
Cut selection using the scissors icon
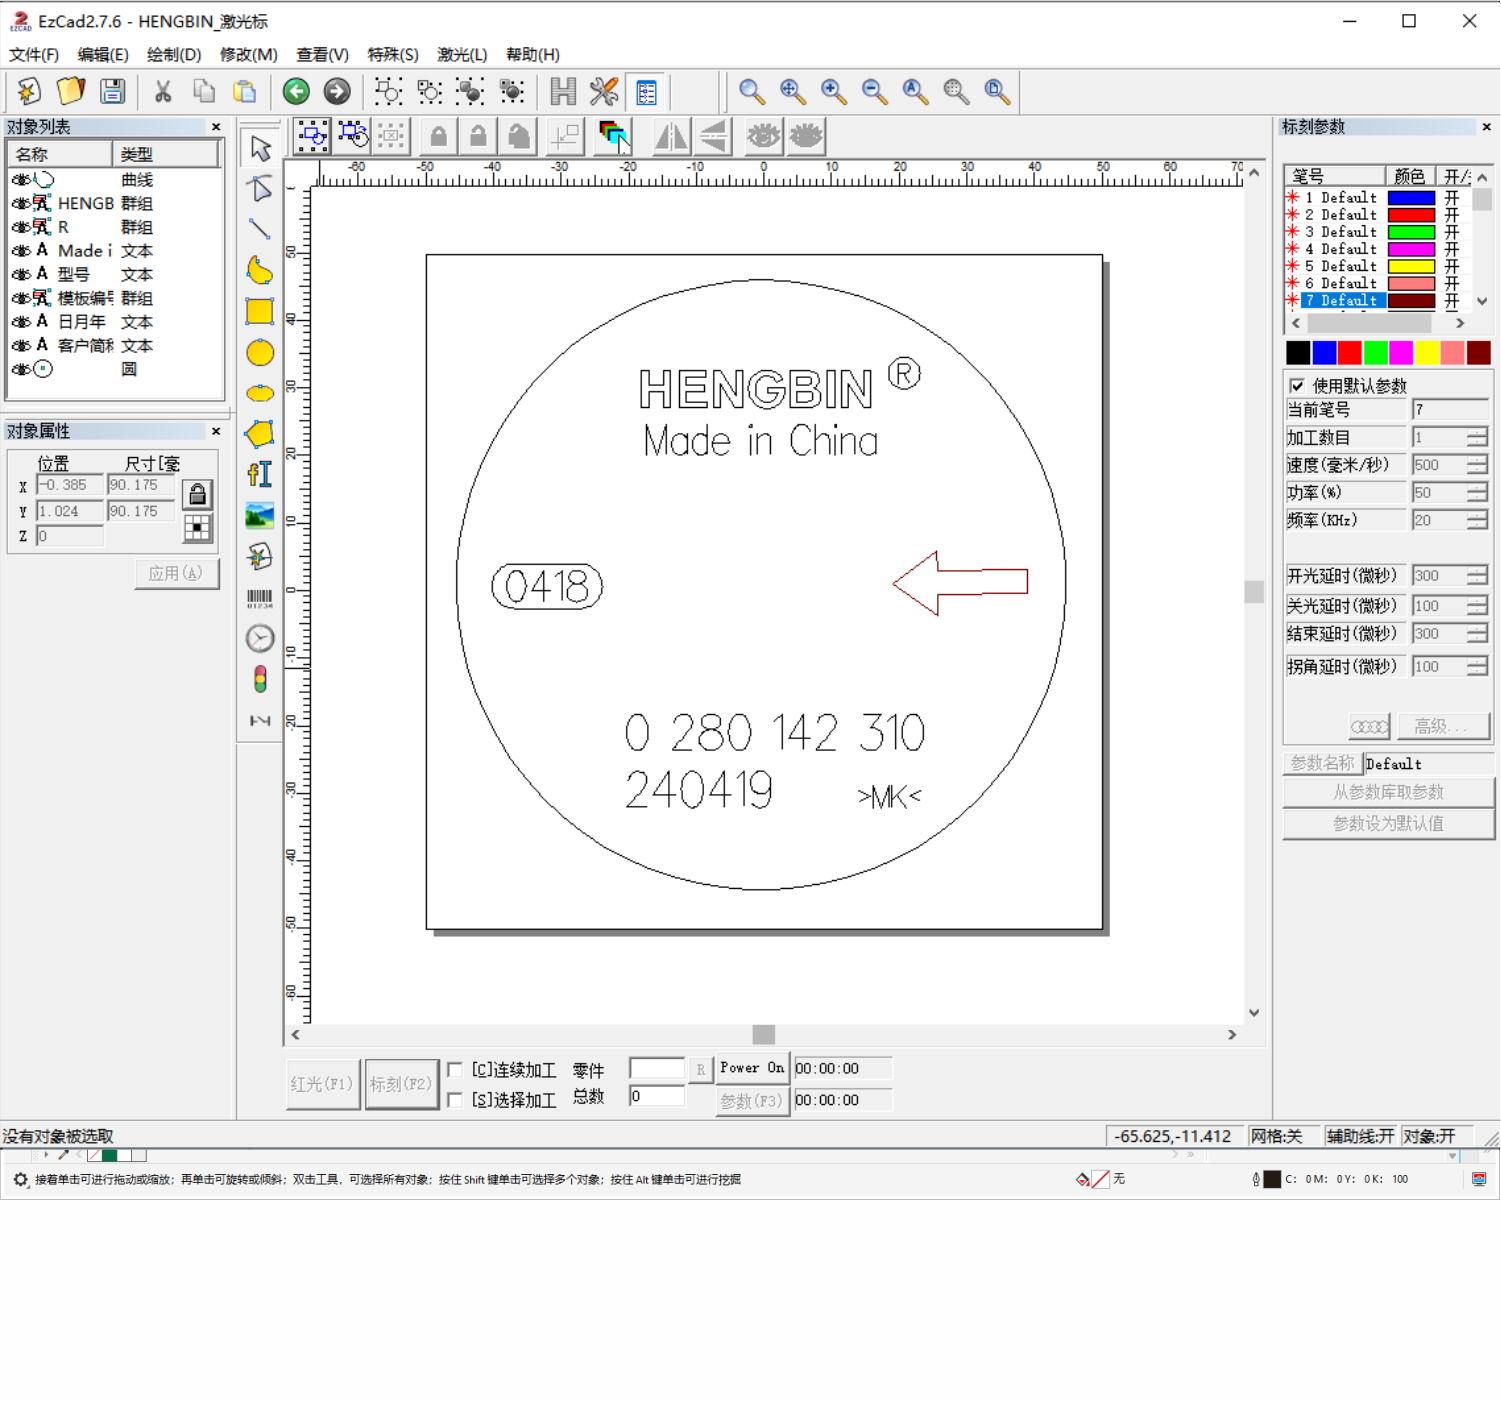coord(163,92)
